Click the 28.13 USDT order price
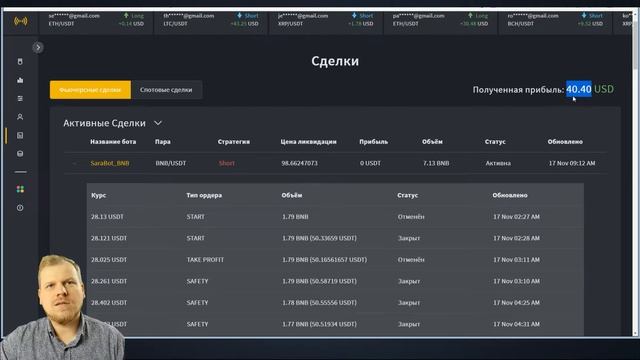 coord(107,217)
